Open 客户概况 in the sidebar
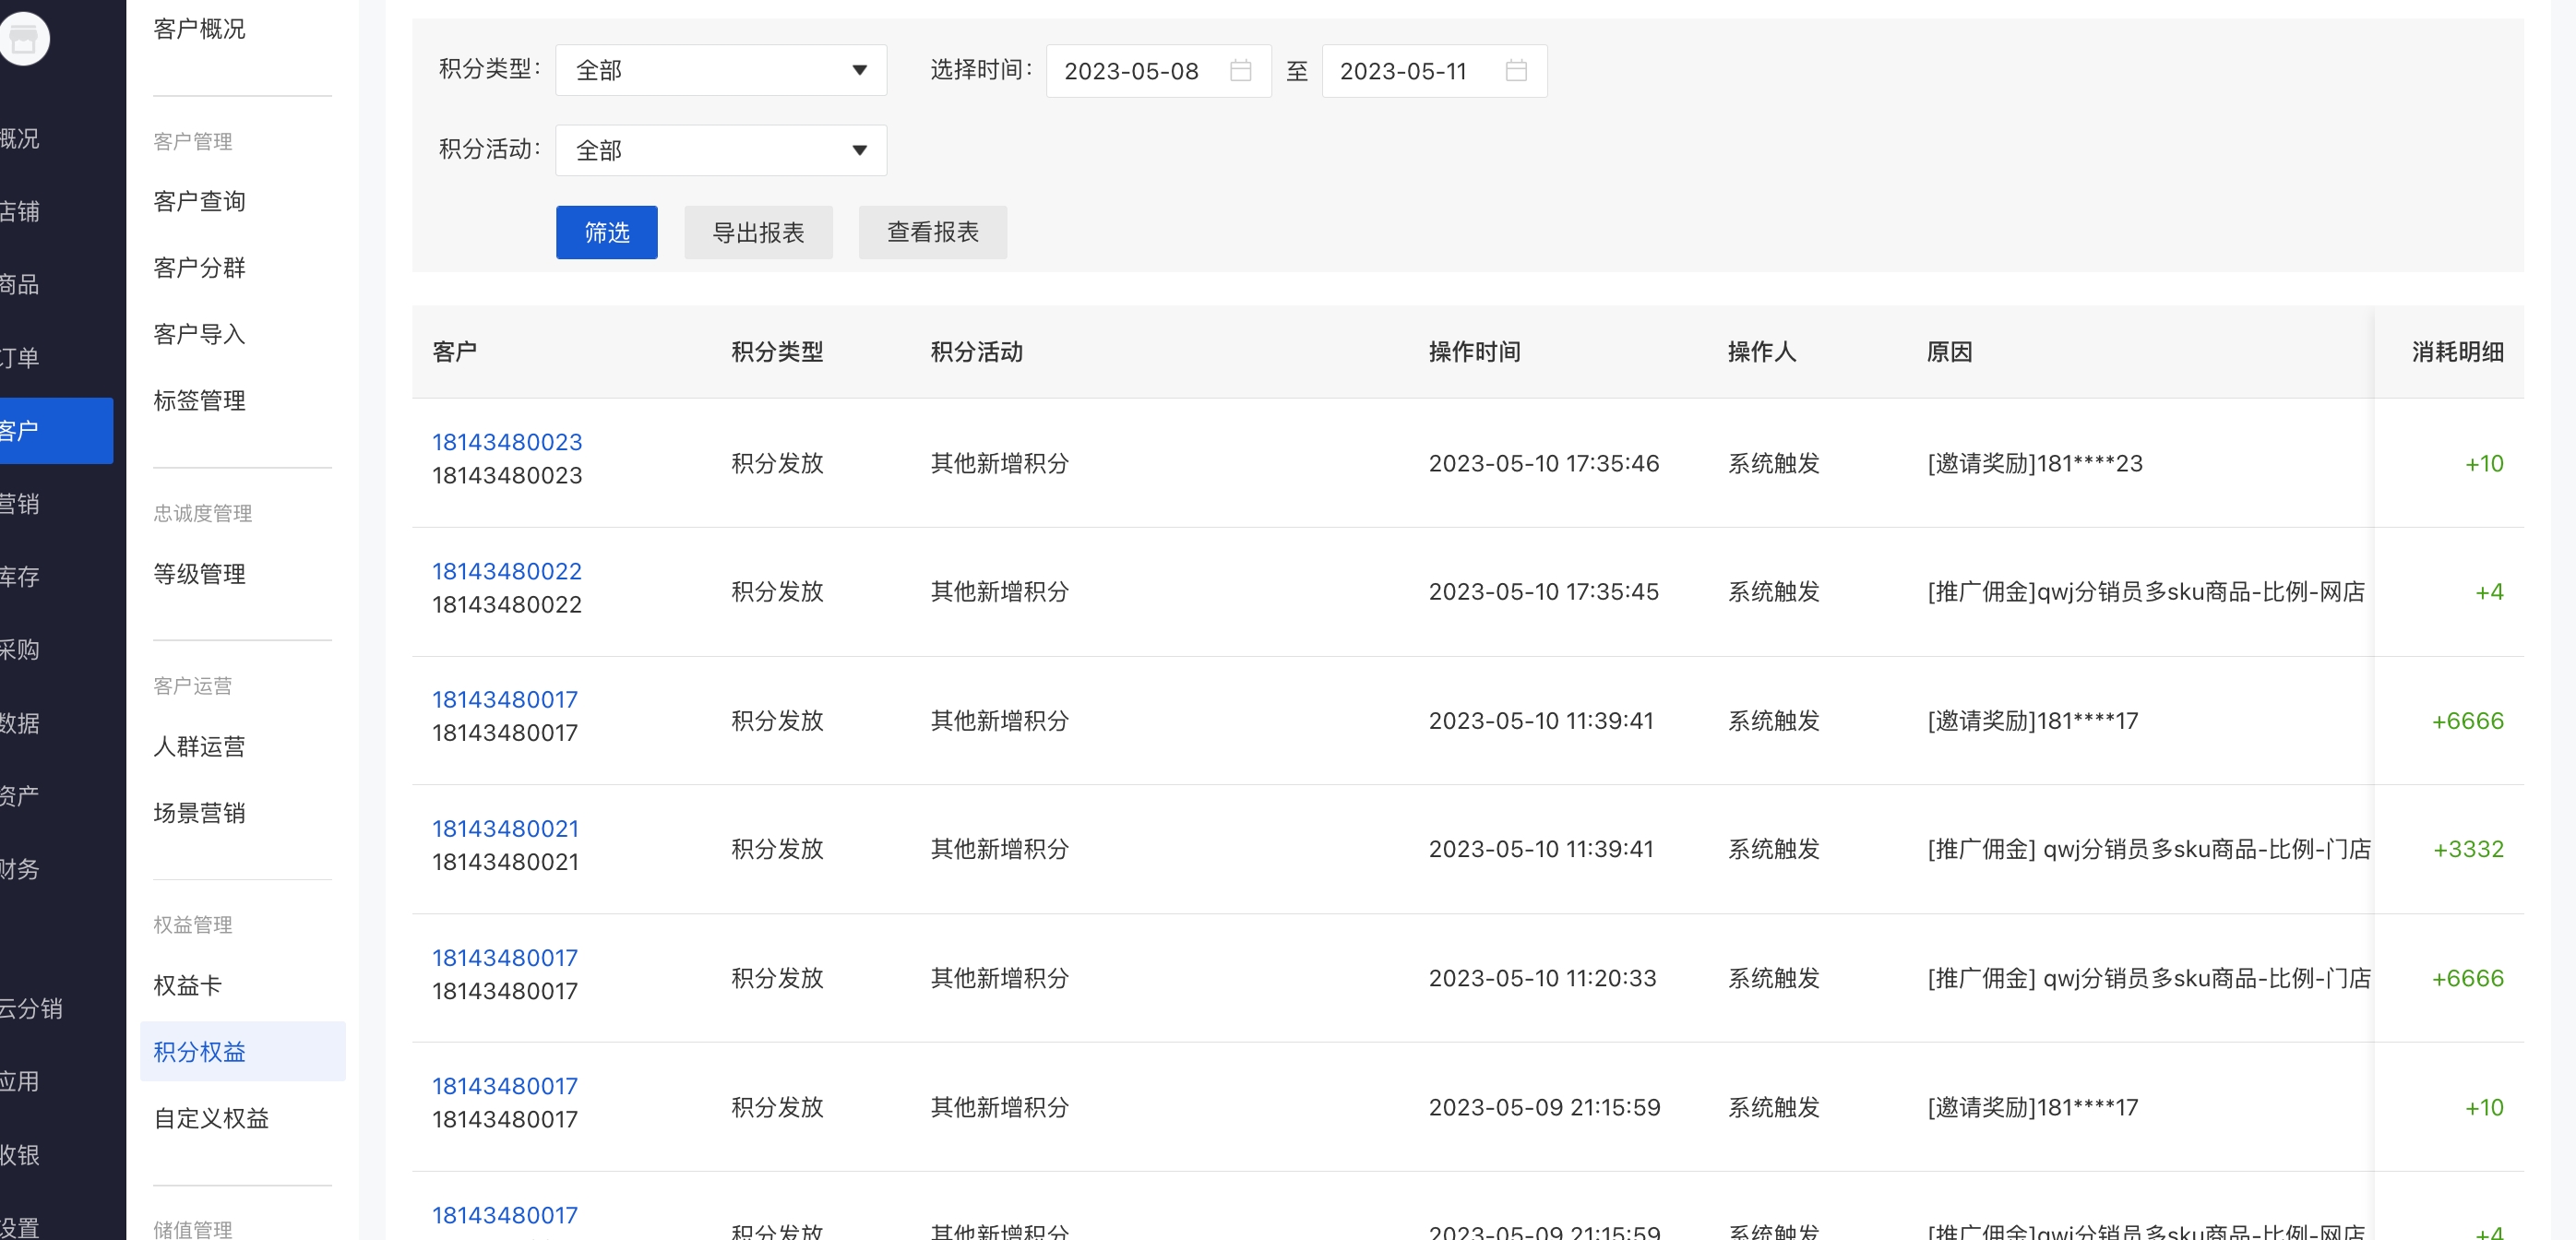2576x1240 pixels. [199, 29]
